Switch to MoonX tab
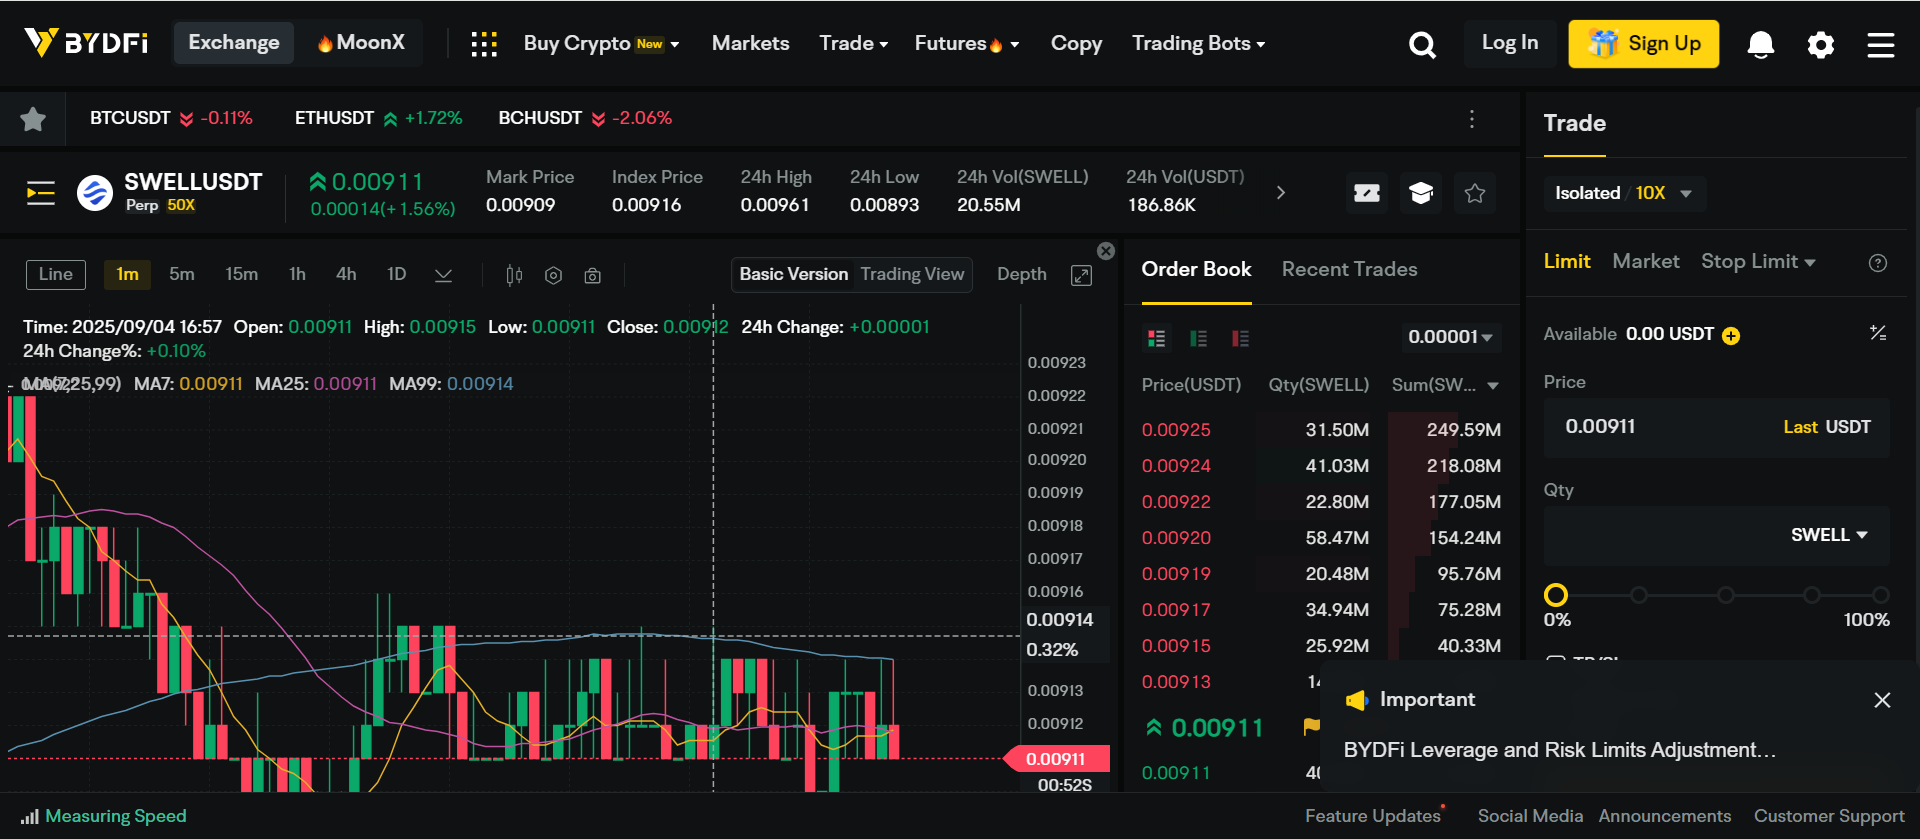Image resolution: width=1920 pixels, height=839 pixels. [361, 43]
